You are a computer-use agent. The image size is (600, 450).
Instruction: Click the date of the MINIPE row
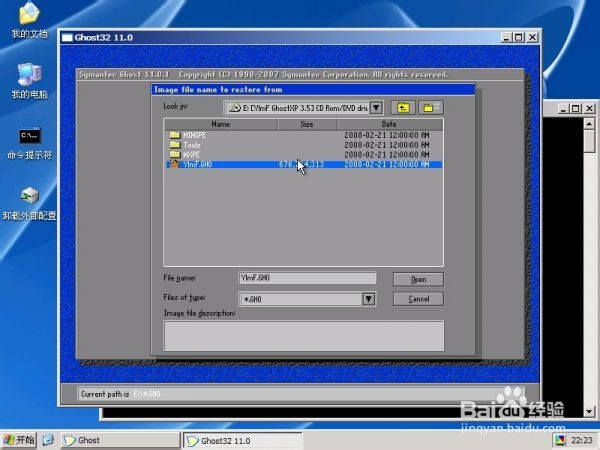(386, 135)
